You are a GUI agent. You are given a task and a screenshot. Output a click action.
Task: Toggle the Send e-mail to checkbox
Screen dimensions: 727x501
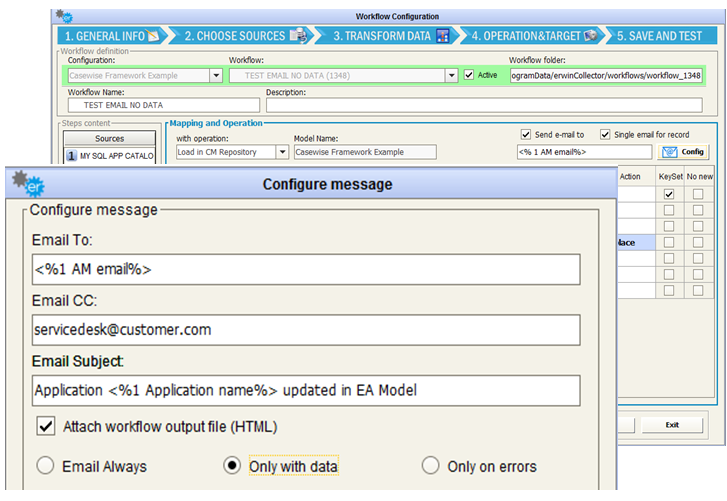click(526, 134)
